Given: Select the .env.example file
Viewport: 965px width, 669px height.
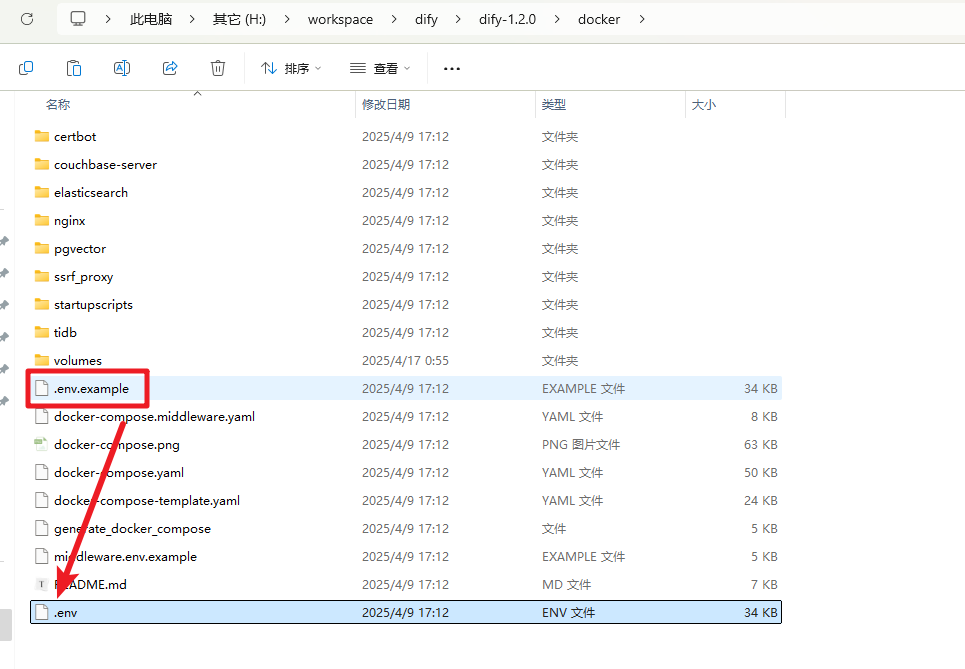Looking at the screenshot, I should click(91, 388).
